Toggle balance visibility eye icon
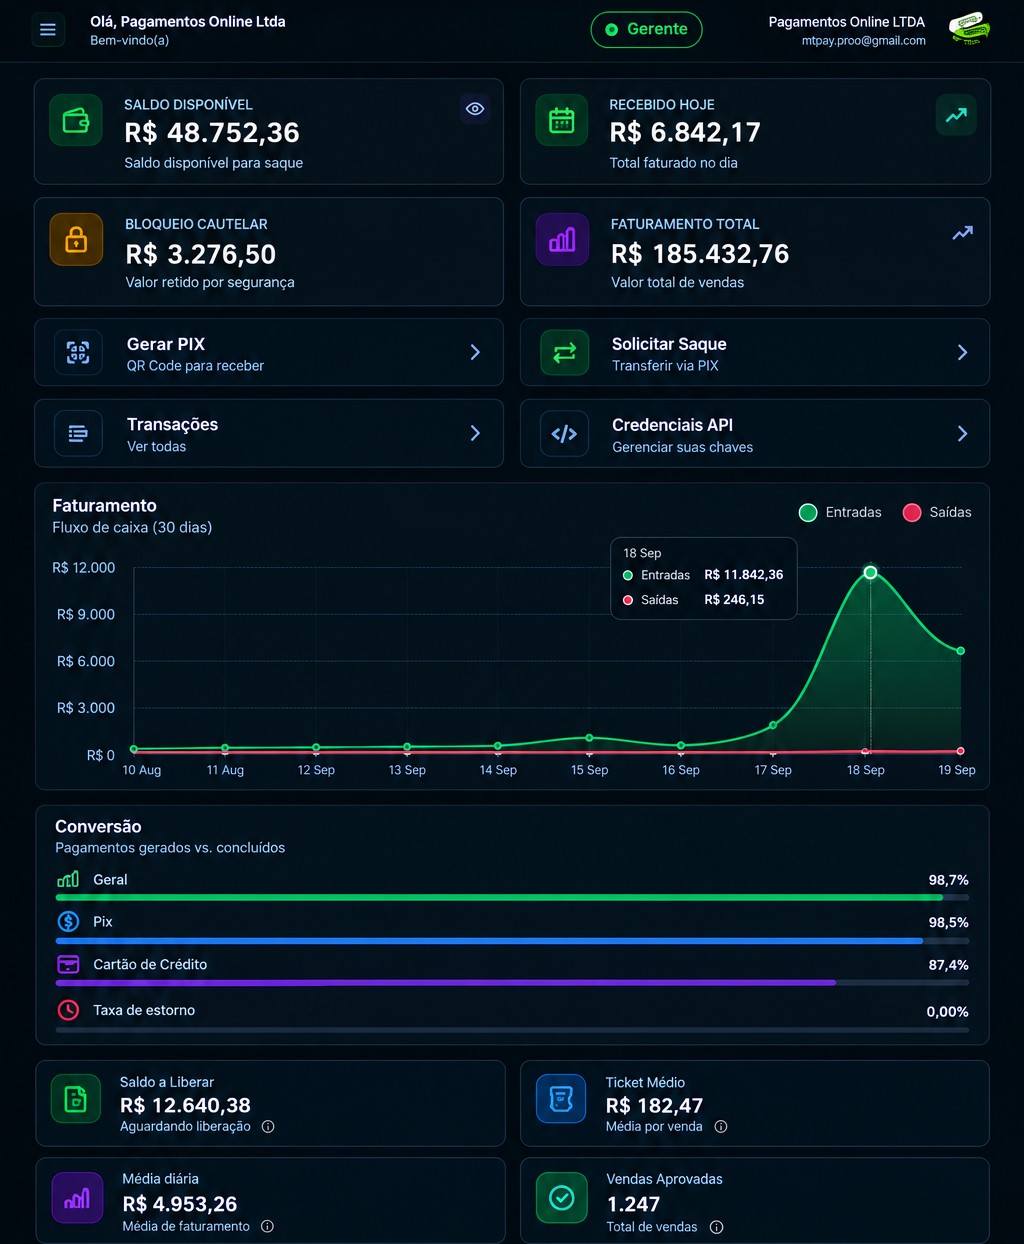Image resolution: width=1024 pixels, height=1244 pixels. tap(475, 109)
